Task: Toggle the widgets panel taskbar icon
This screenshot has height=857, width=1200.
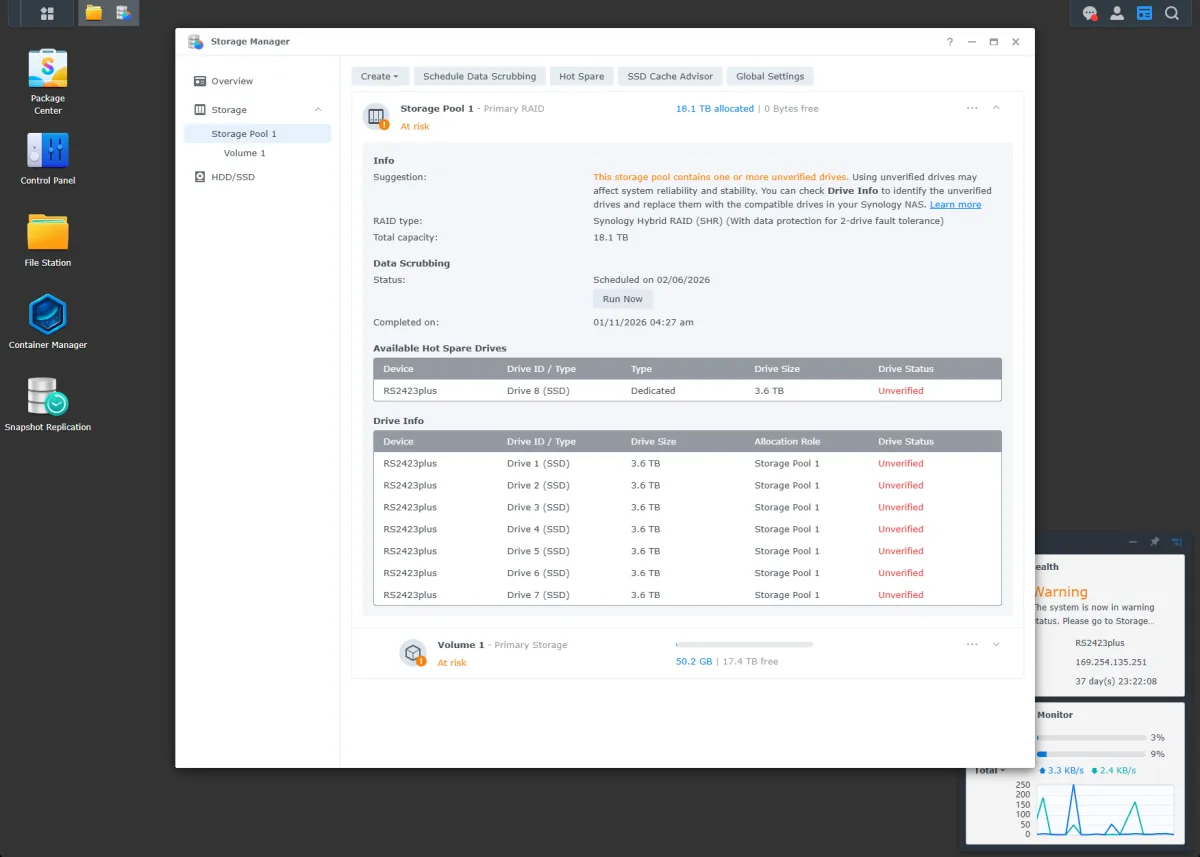Action: [1144, 13]
